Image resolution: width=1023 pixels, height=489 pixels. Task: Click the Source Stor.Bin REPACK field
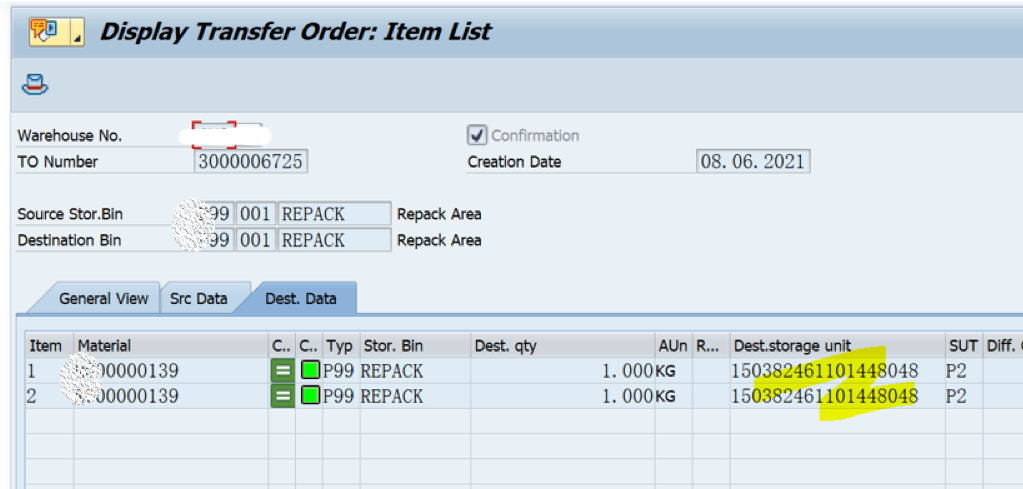click(x=335, y=214)
